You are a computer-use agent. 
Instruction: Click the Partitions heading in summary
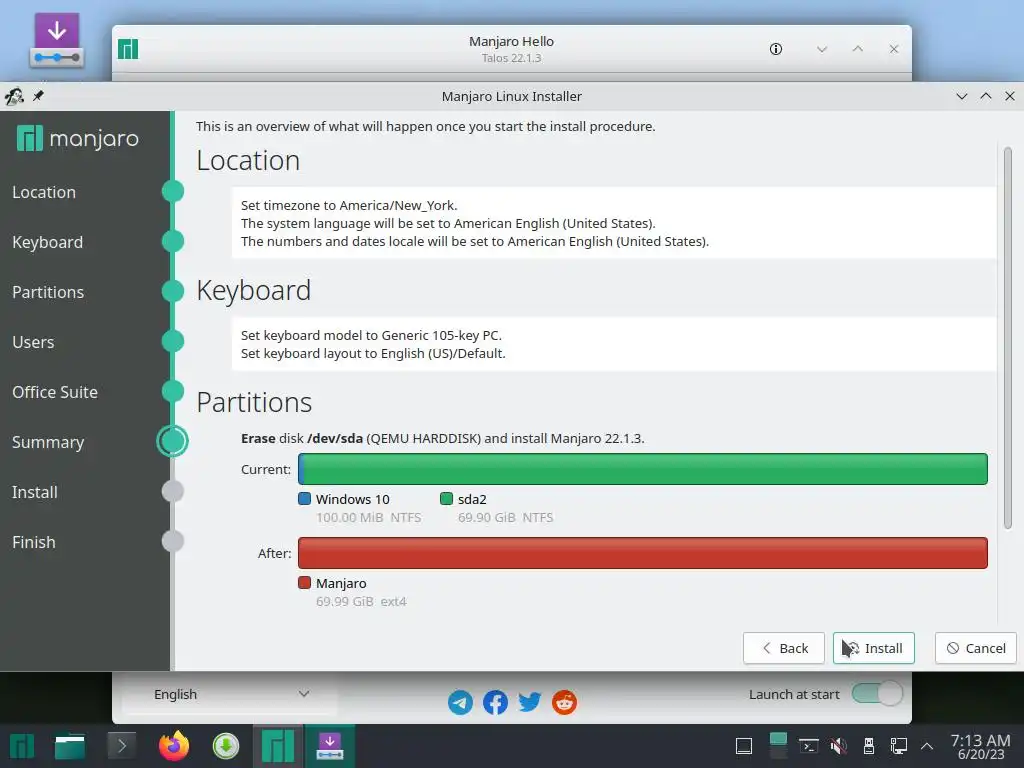[x=254, y=402]
